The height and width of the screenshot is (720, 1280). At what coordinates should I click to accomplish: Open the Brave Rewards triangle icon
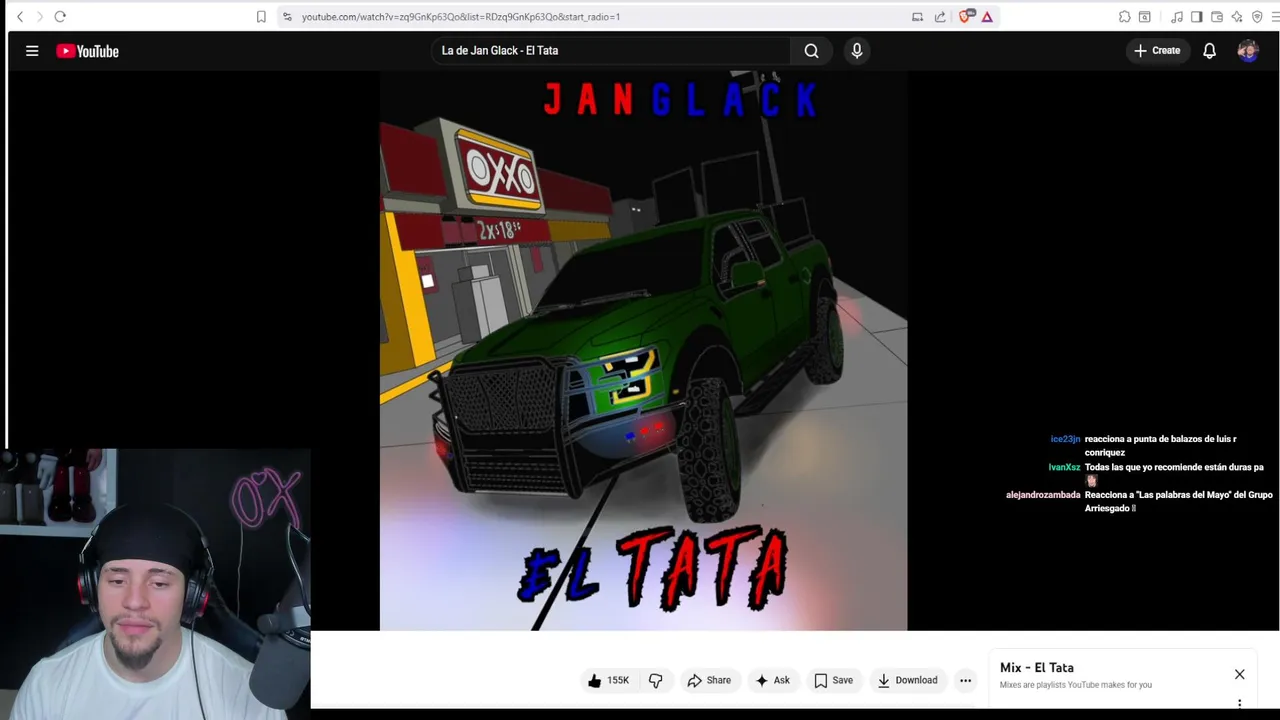987,16
